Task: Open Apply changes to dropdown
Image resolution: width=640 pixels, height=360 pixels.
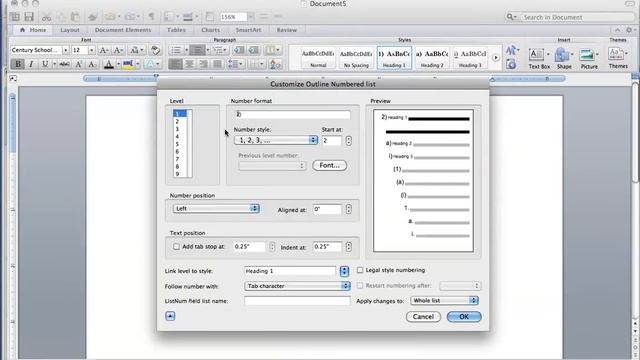Action: (x=444, y=300)
